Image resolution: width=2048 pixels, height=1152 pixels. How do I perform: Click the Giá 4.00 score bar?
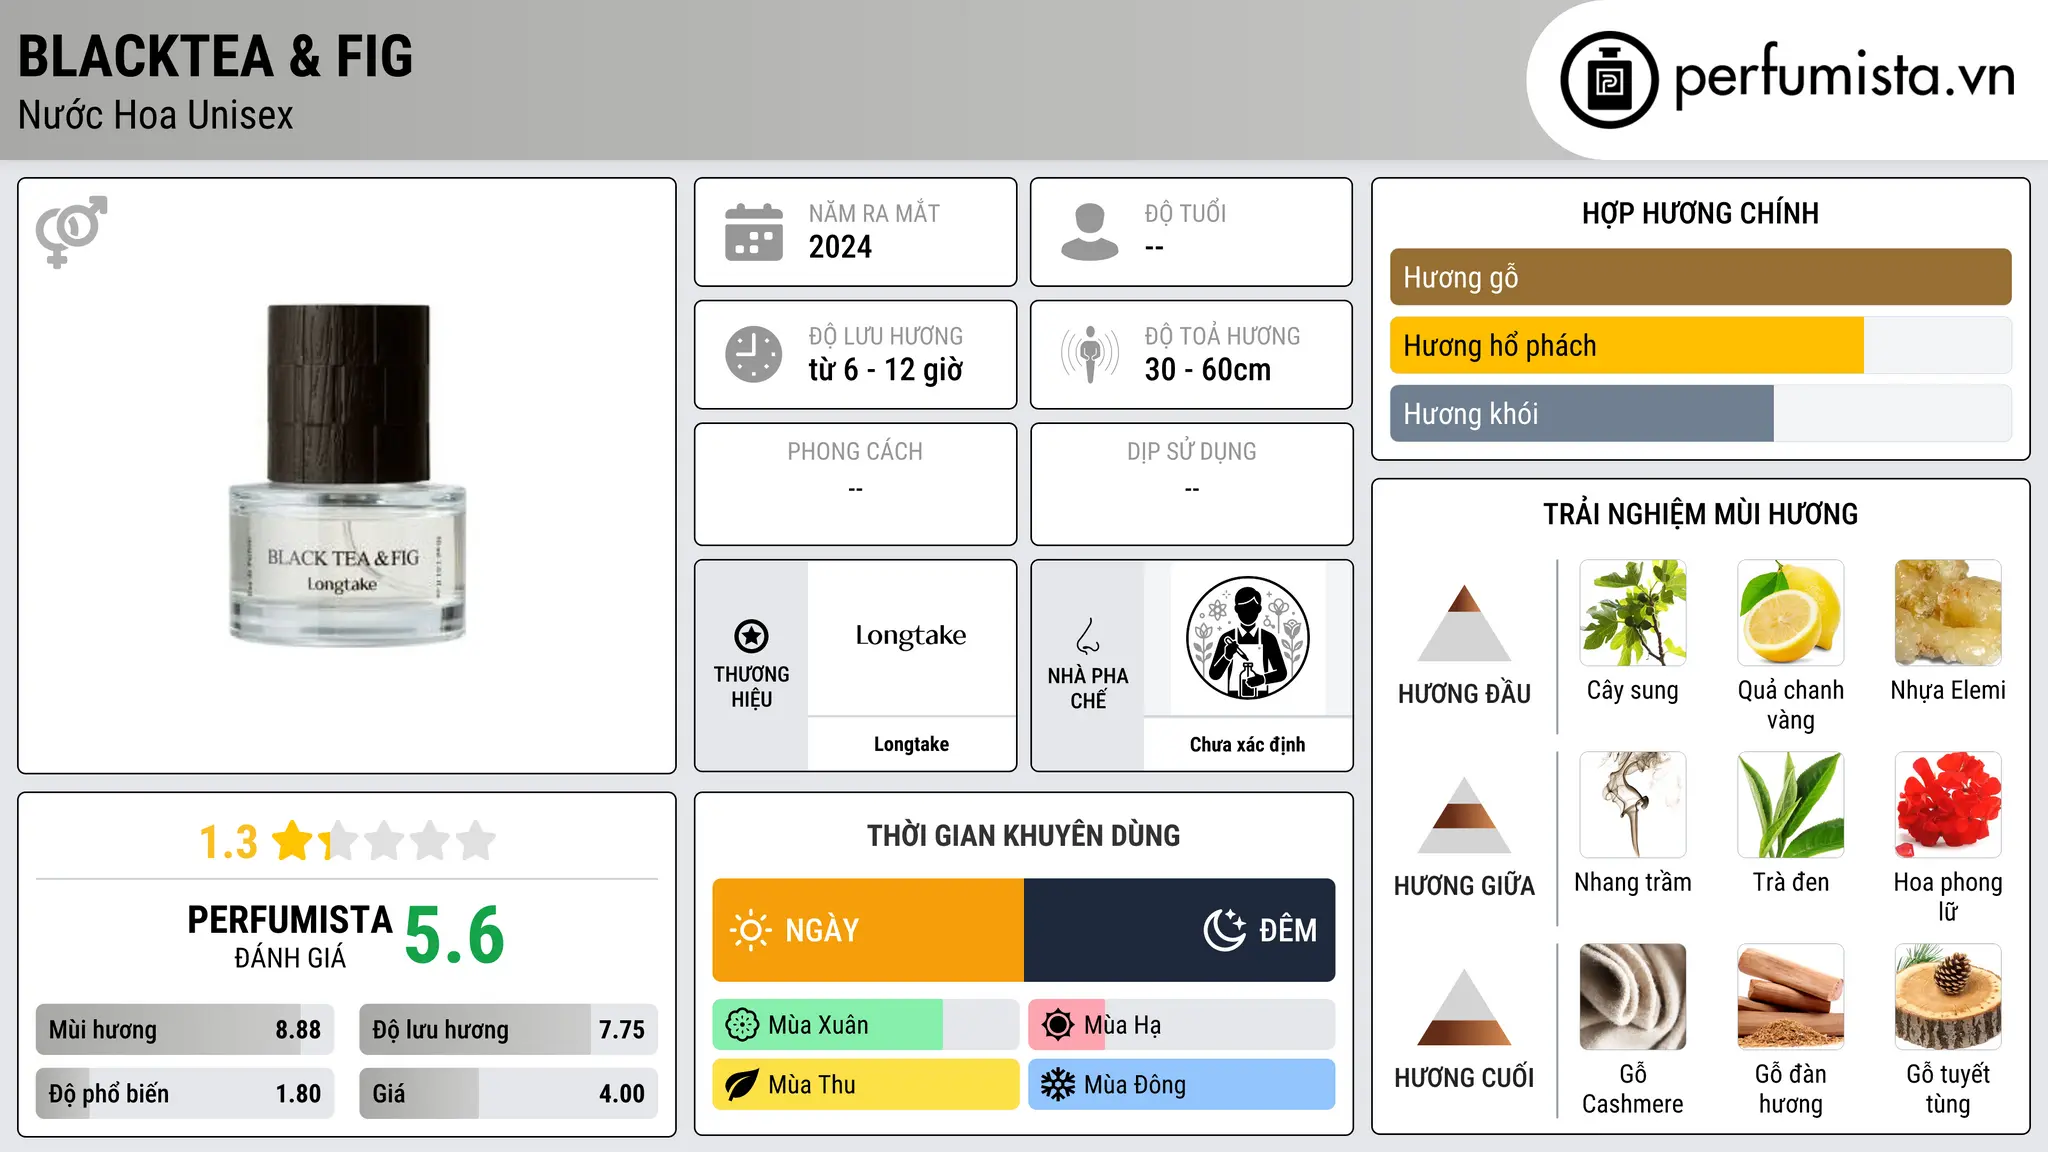pyautogui.click(x=508, y=1094)
